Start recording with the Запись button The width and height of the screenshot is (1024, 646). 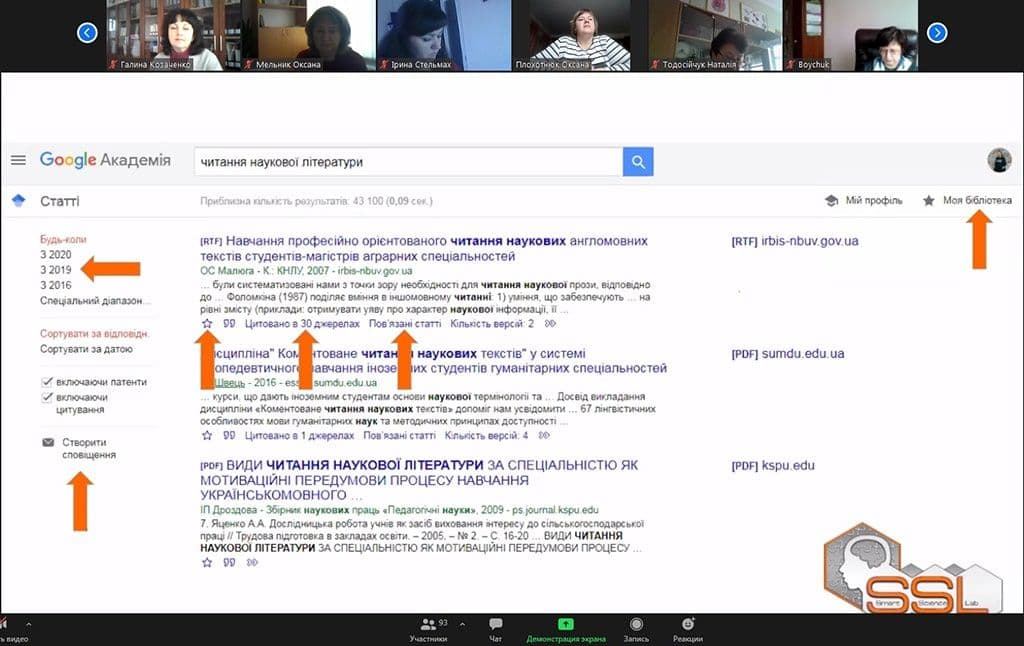[636, 630]
